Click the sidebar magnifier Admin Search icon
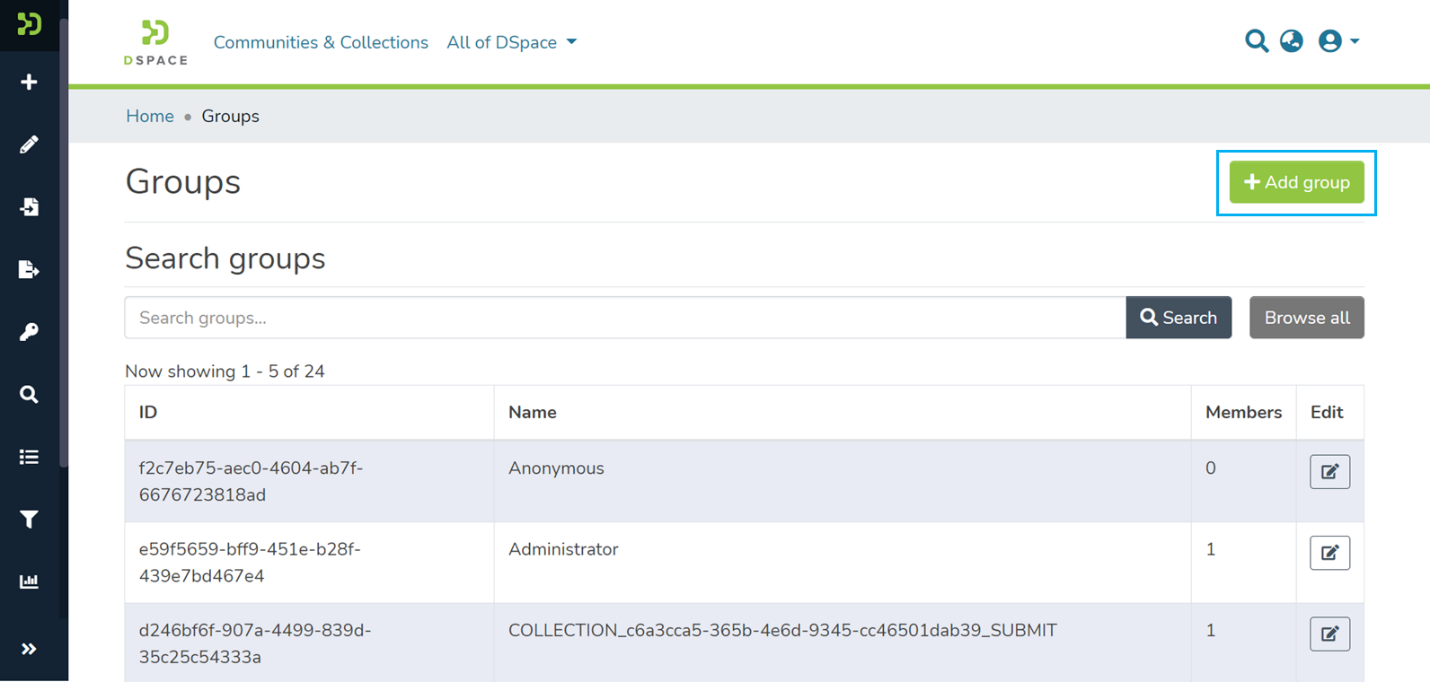 pos(29,395)
